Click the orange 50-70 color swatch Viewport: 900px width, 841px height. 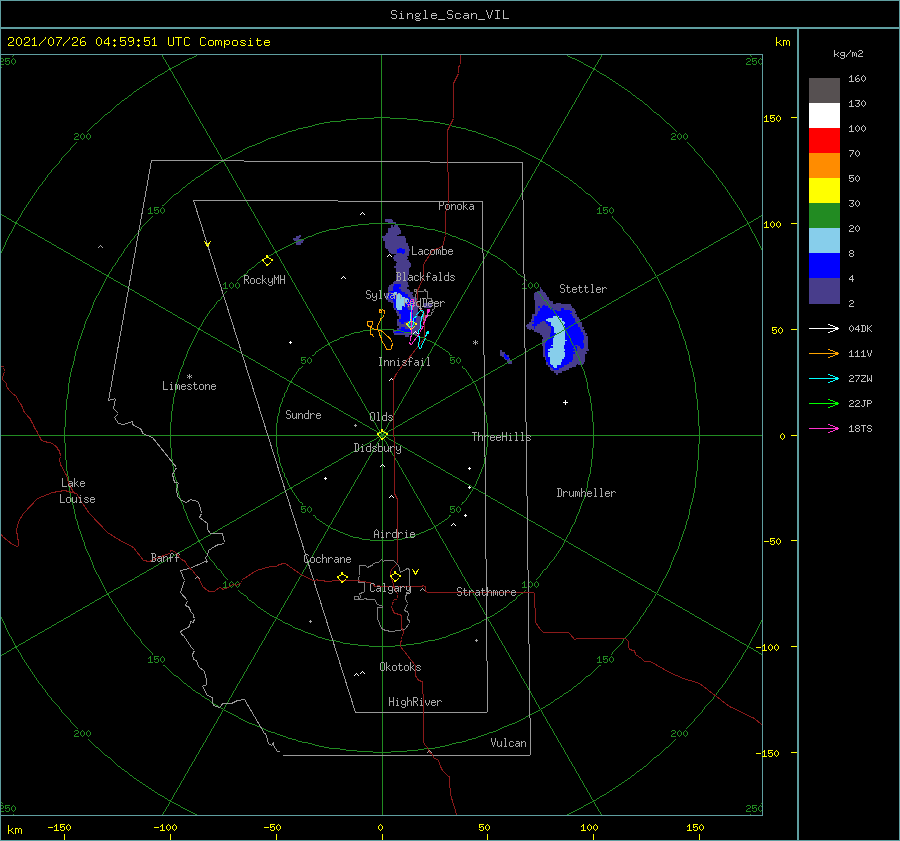tap(824, 165)
